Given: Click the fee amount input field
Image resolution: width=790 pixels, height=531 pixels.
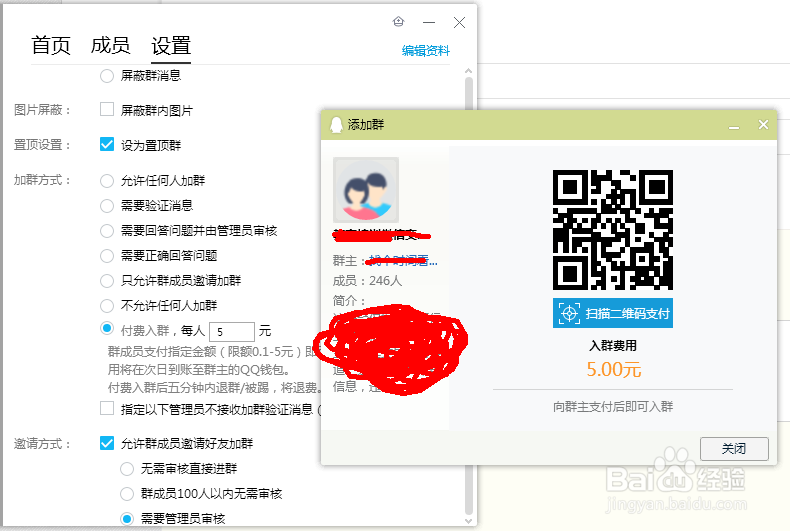Looking at the screenshot, I should (232, 331).
